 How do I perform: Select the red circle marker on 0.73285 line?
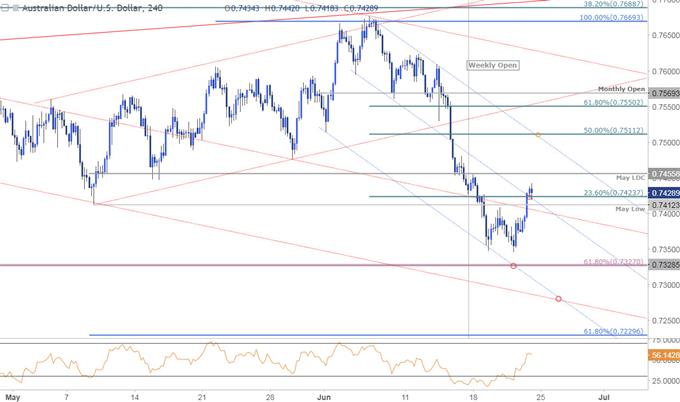[x=513, y=266]
